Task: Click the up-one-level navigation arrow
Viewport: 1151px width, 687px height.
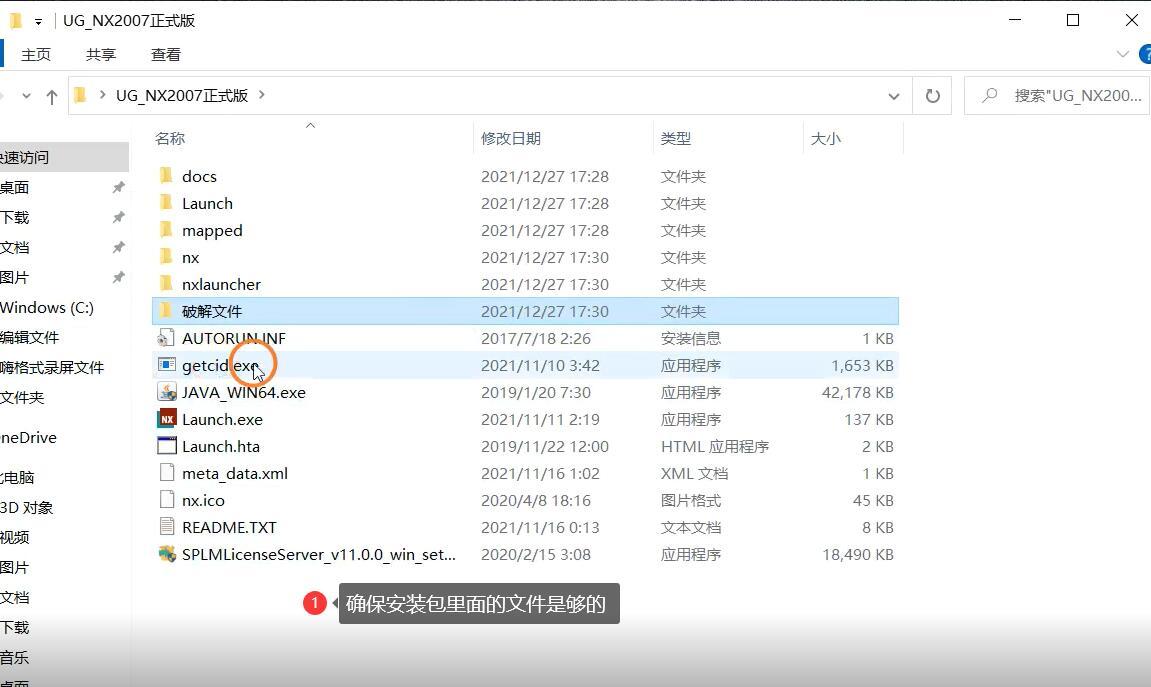Action: tap(52, 95)
